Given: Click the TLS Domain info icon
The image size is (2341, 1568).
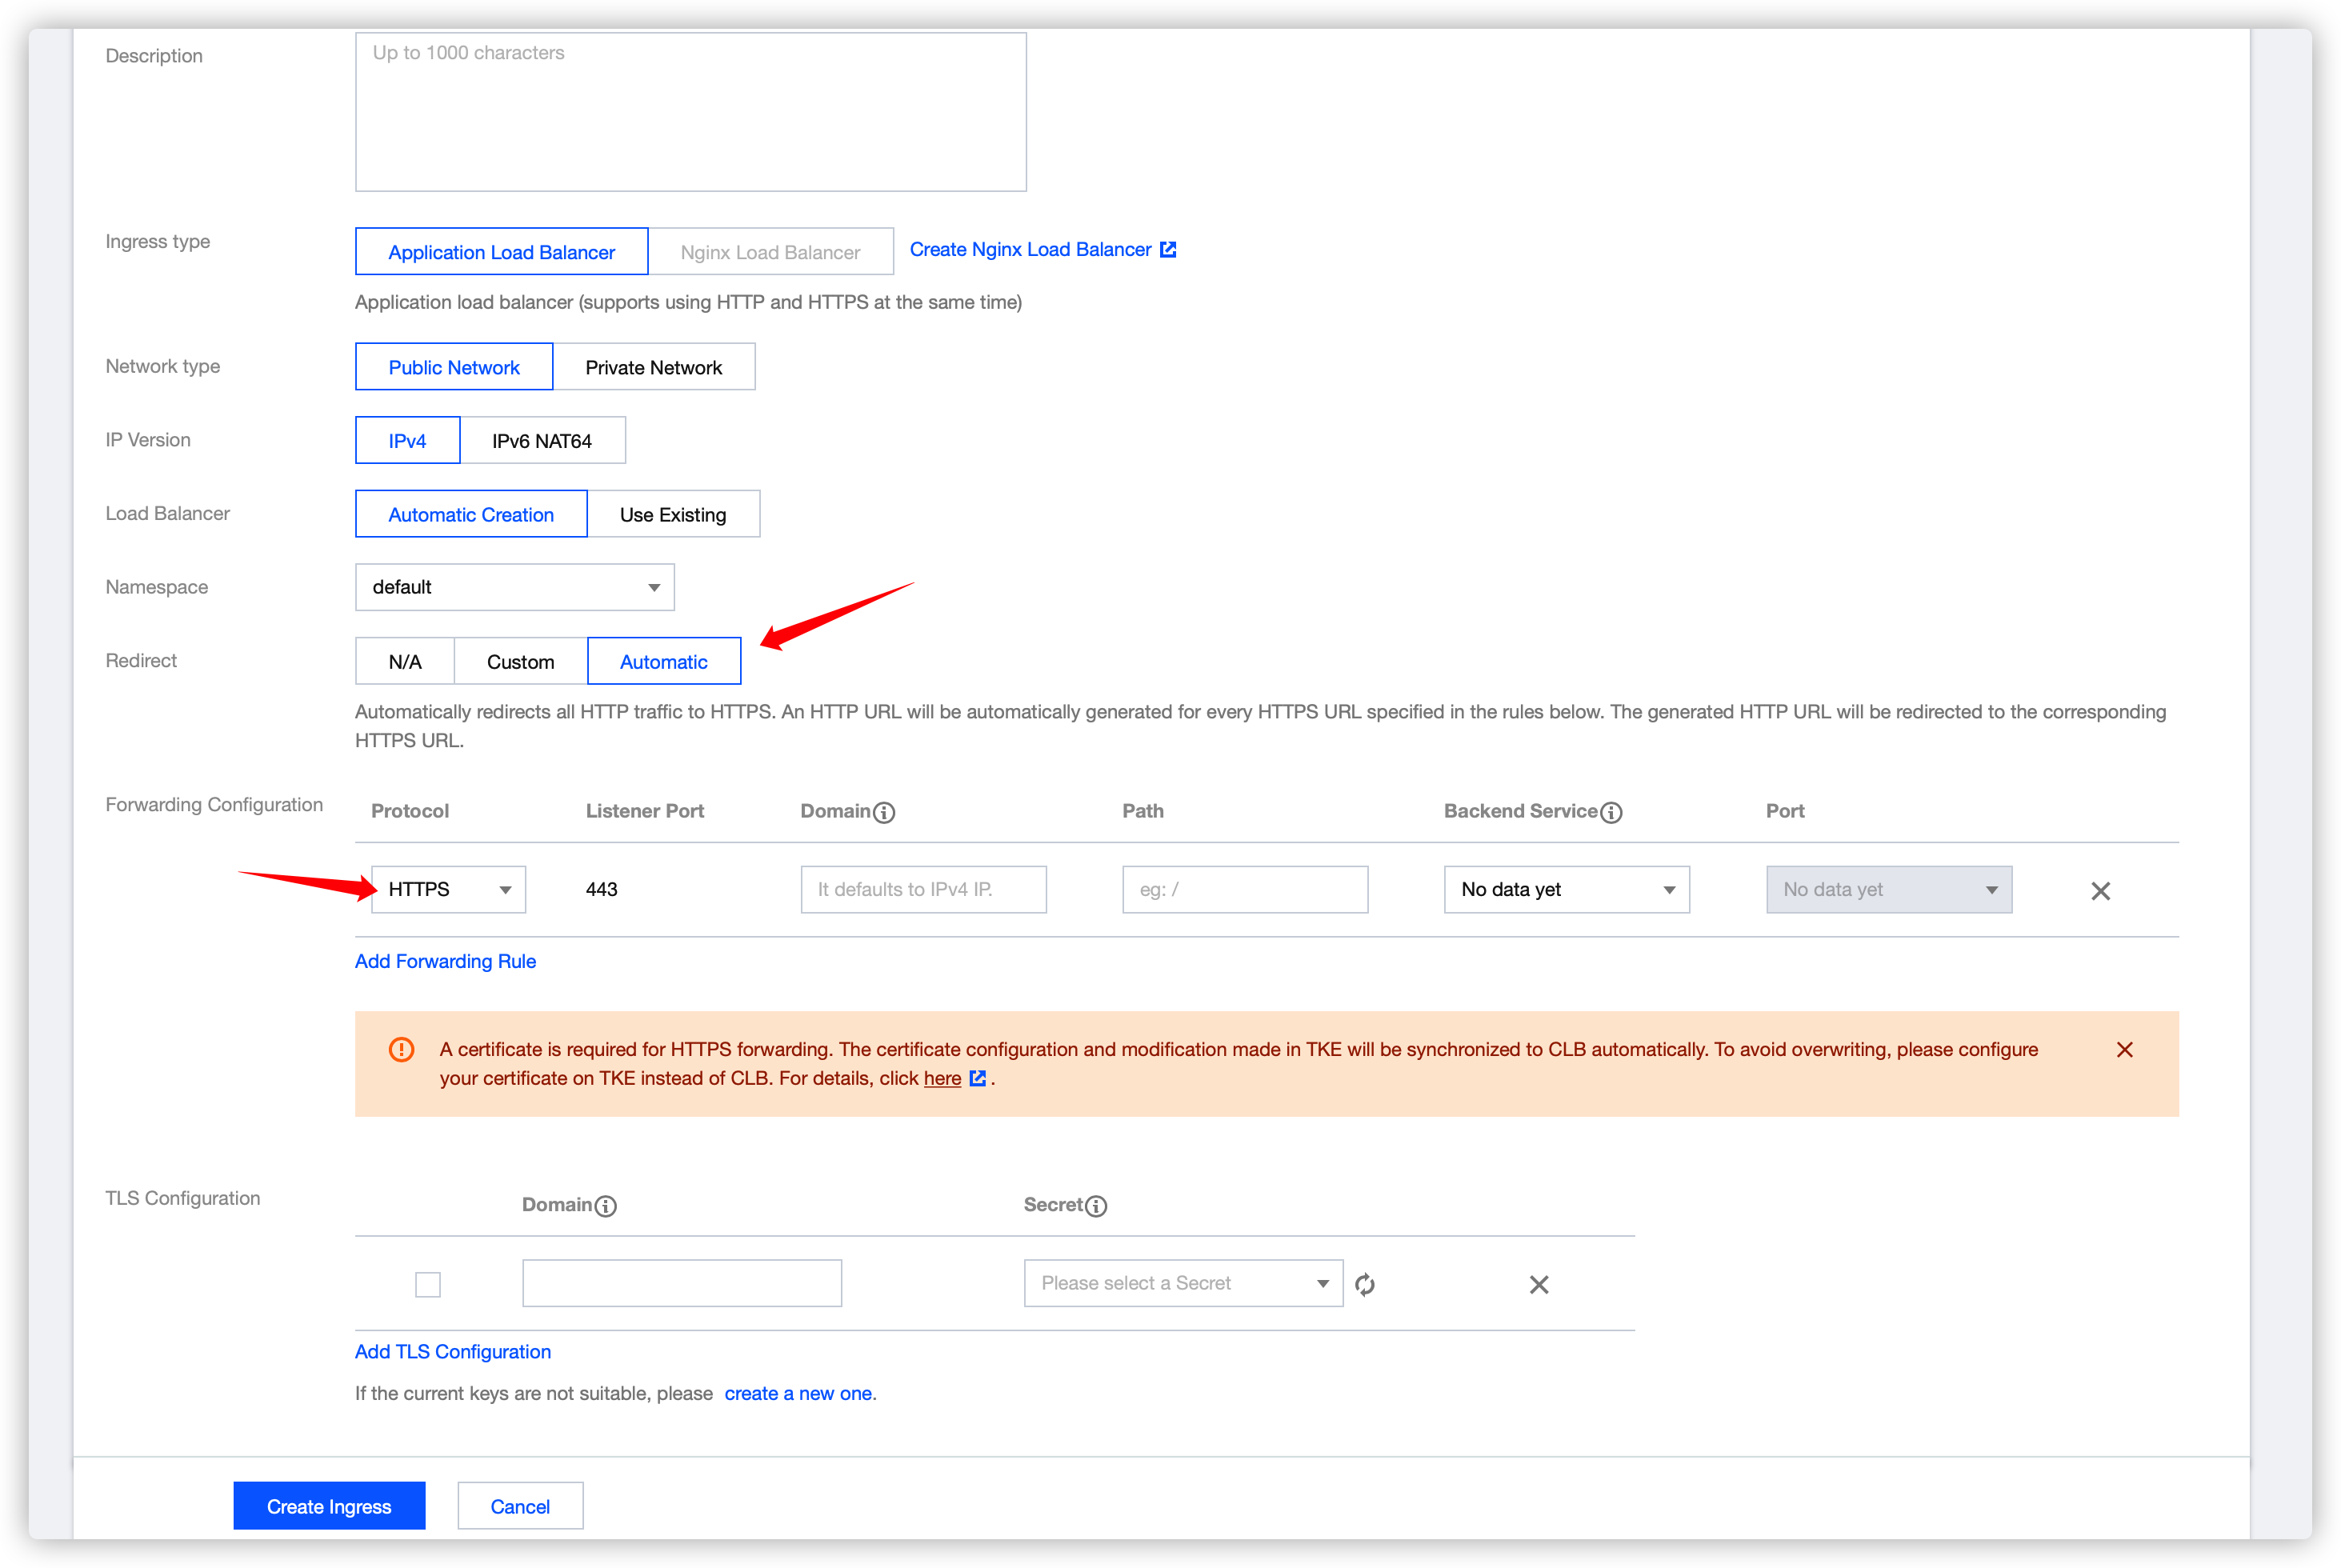Looking at the screenshot, I should pyautogui.click(x=605, y=1206).
